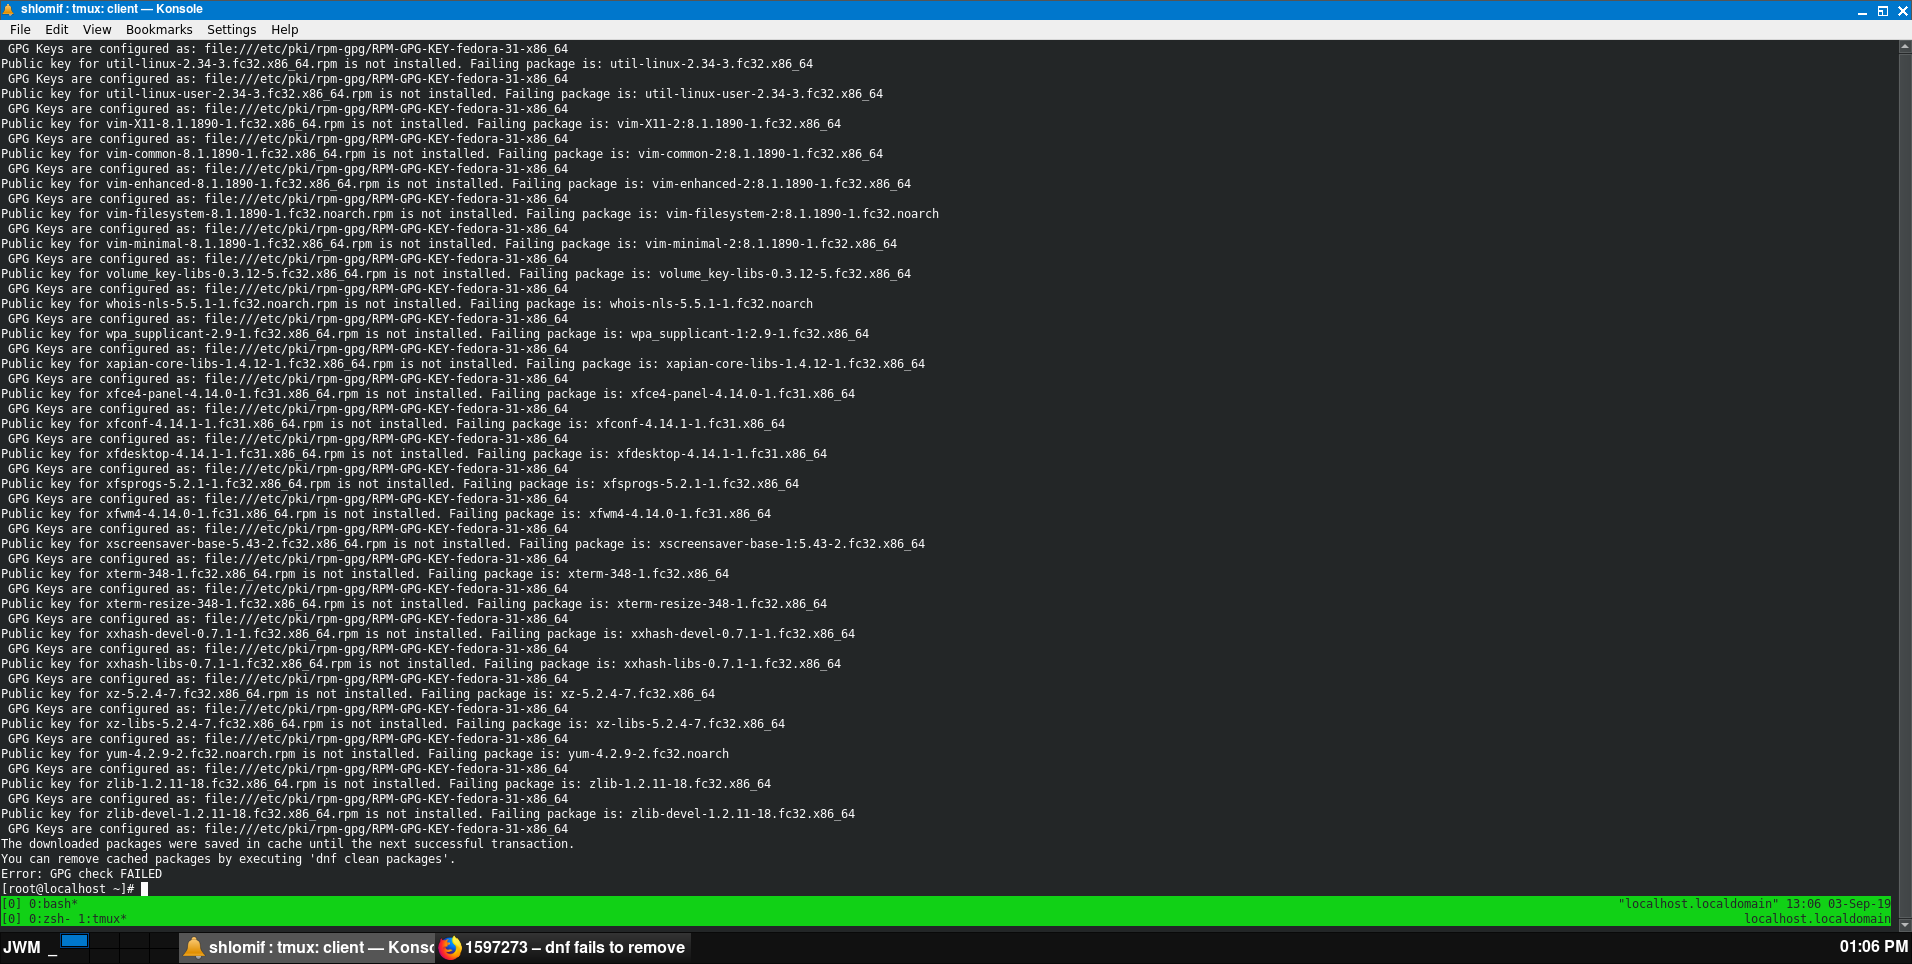Switch to the Firefox dnf fails taskbar entry
1912x964 pixels.
[563, 947]
